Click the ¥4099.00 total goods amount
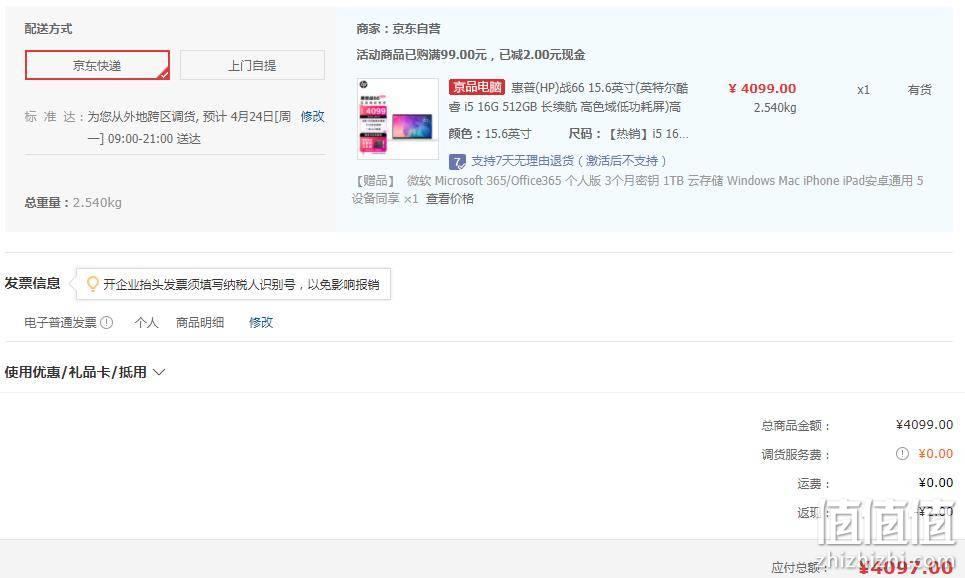The width and height of the screenshot is (965, 578). 924,425
